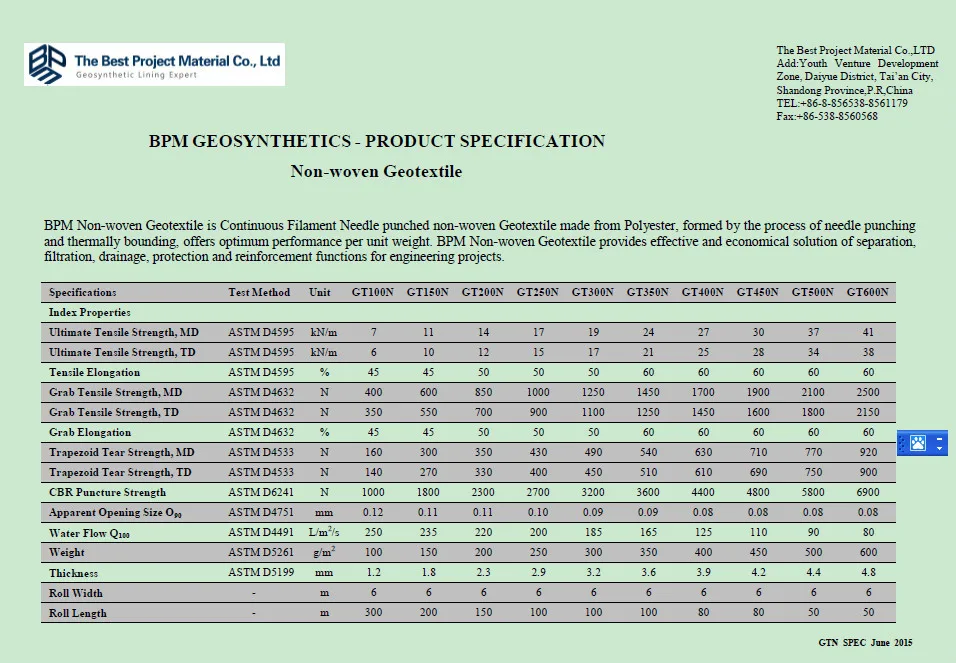Click the paw-shaped floating widget icon
The image size is (956, 663).
click(918, 443)
